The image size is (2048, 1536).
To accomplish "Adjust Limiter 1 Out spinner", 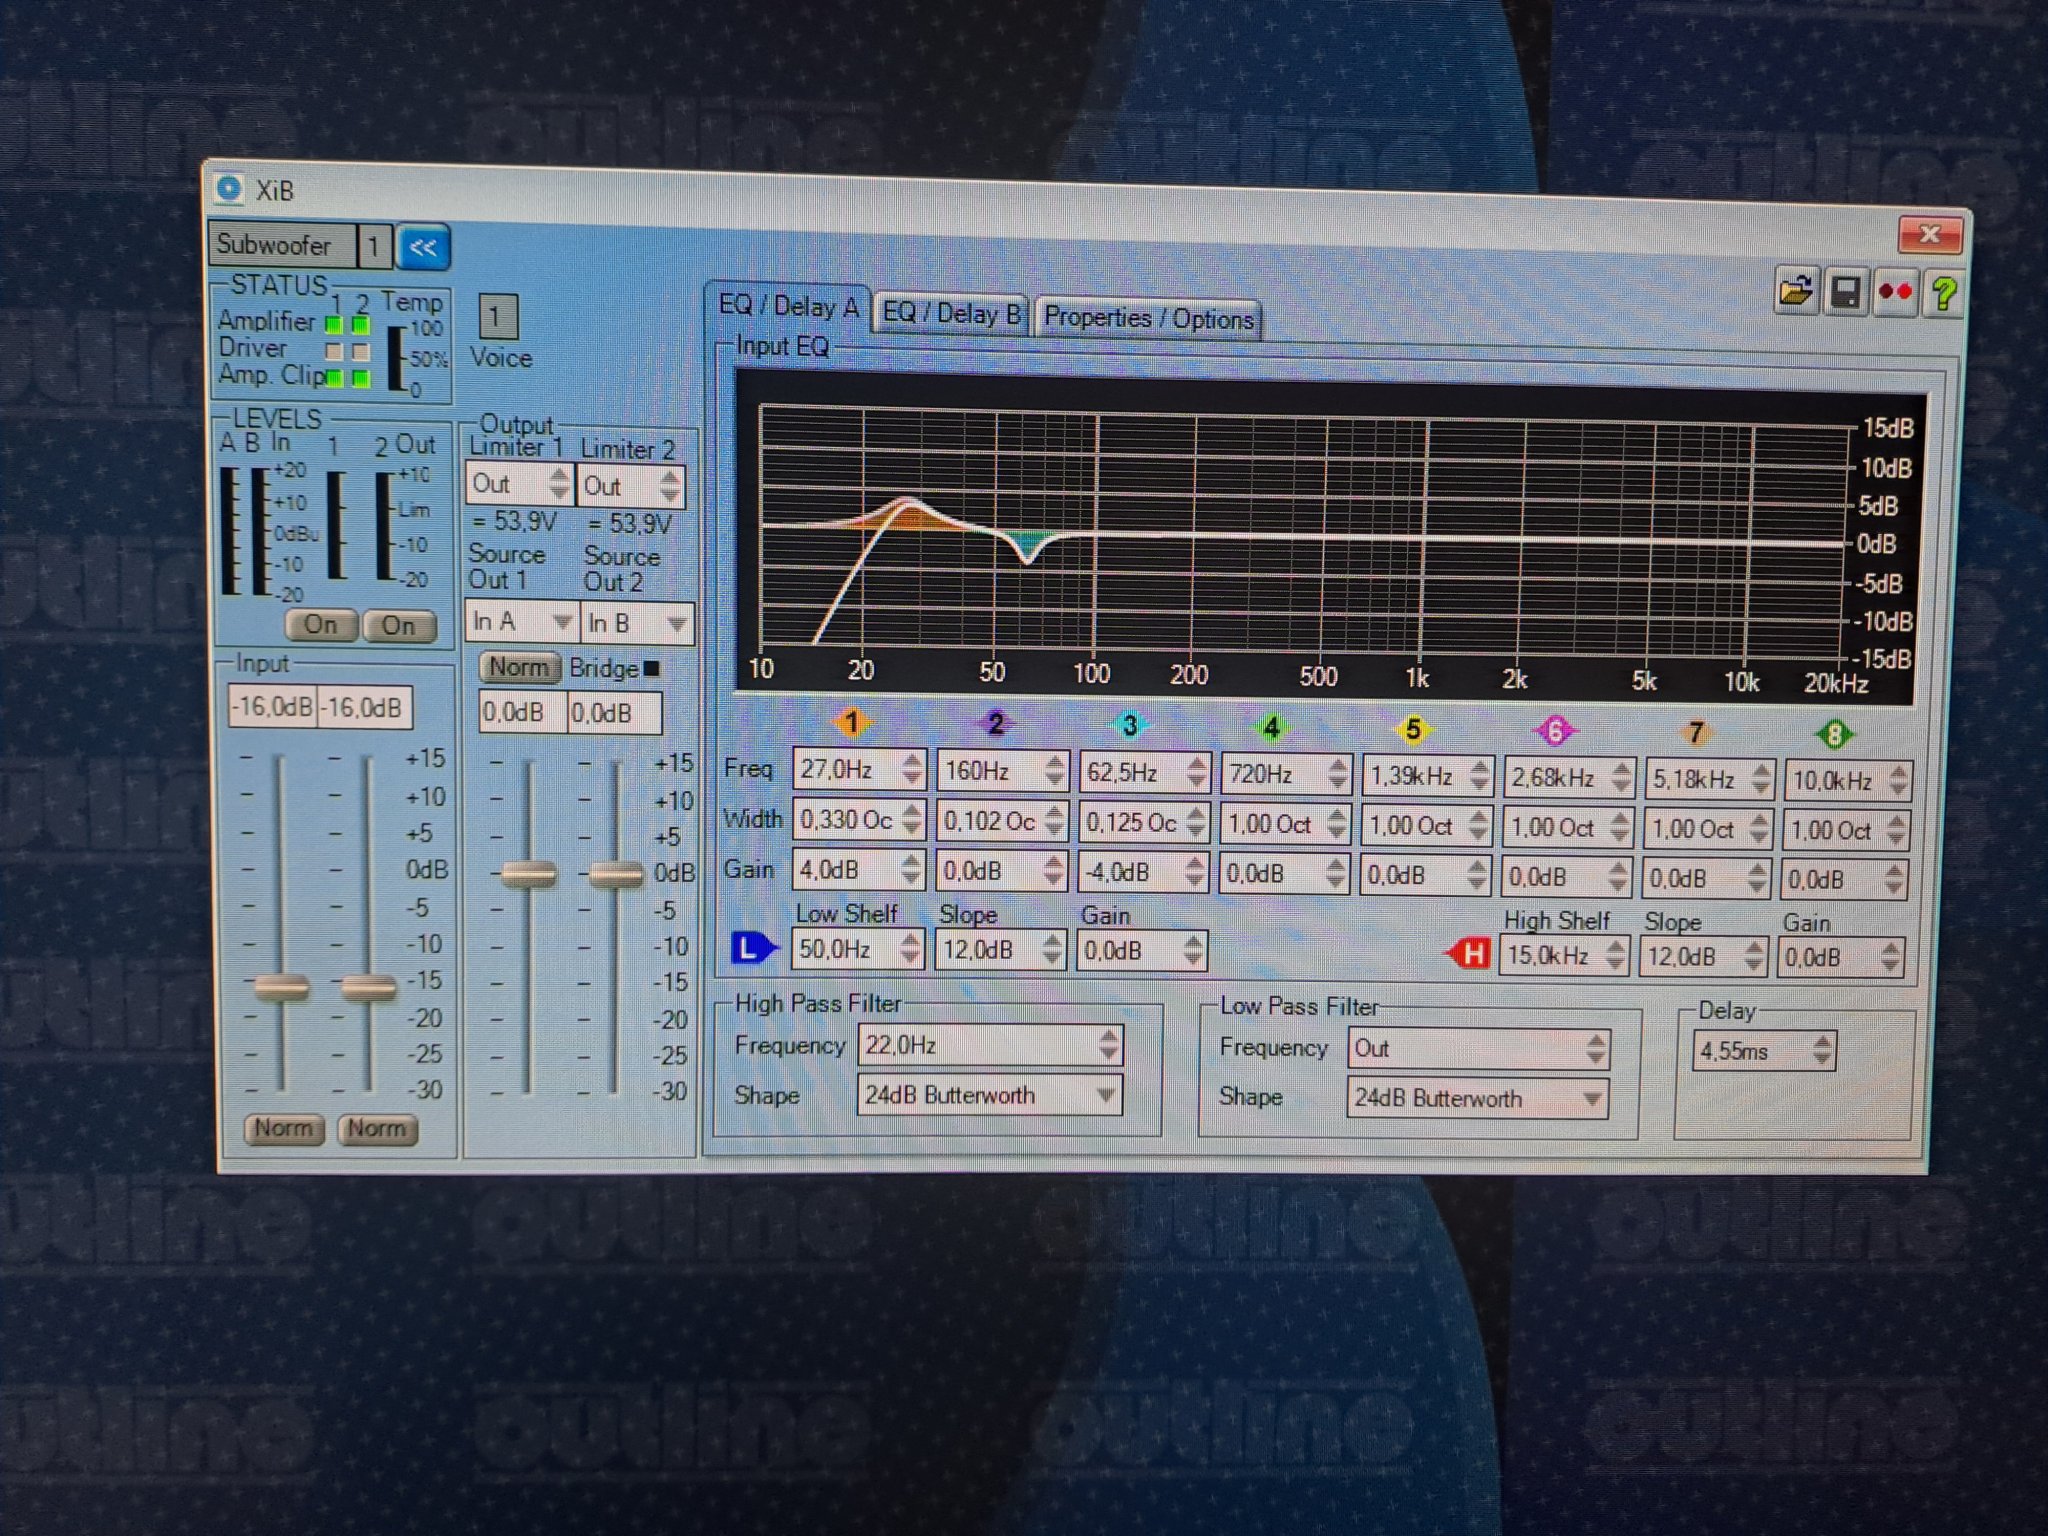I will point(559,484).
